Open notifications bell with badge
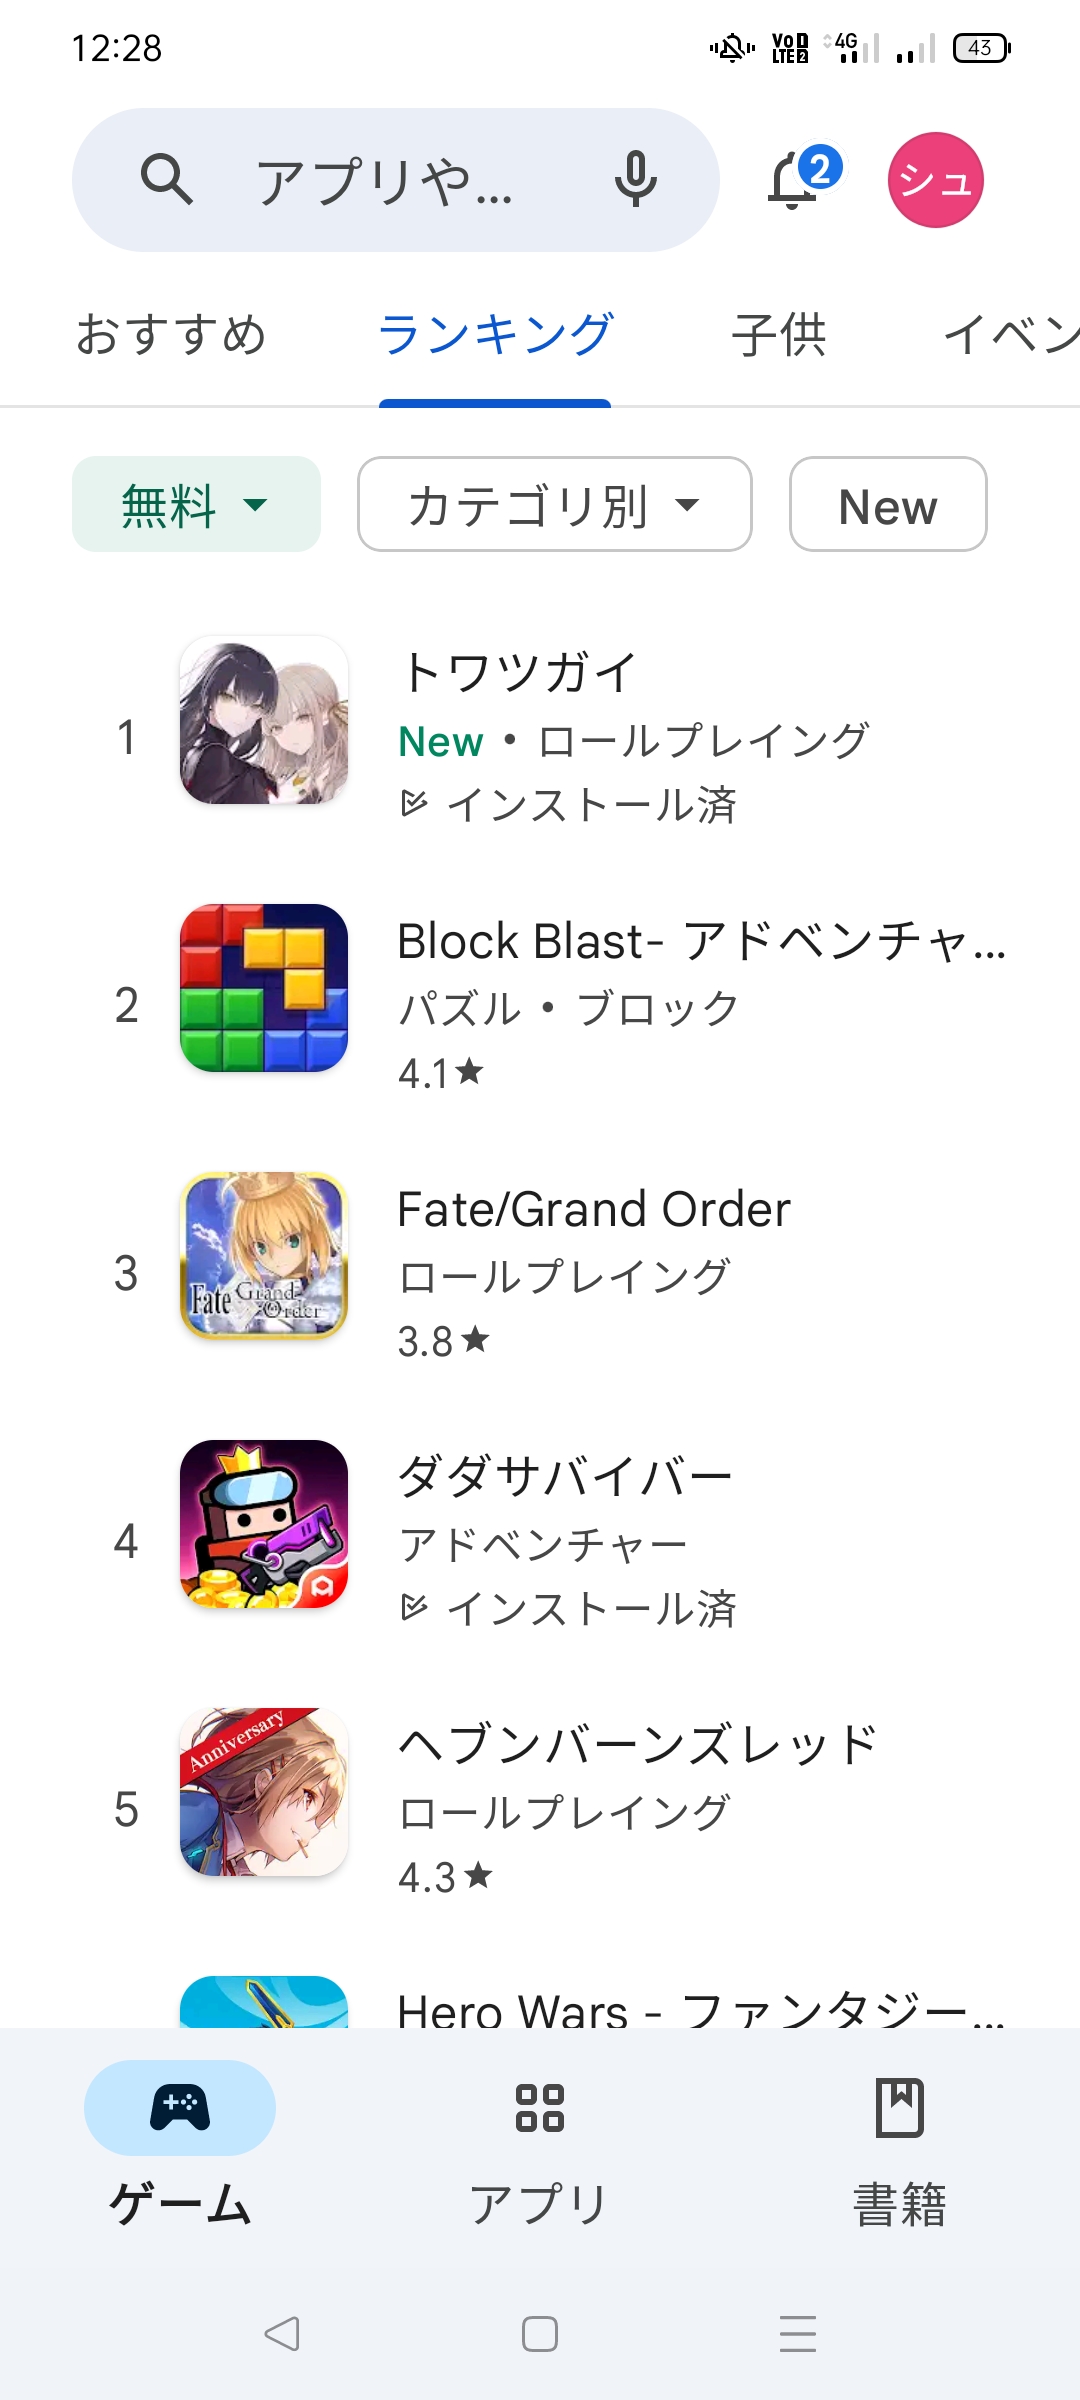Viewport: 1080px width, 2400px height. click(x=797, y=180)
